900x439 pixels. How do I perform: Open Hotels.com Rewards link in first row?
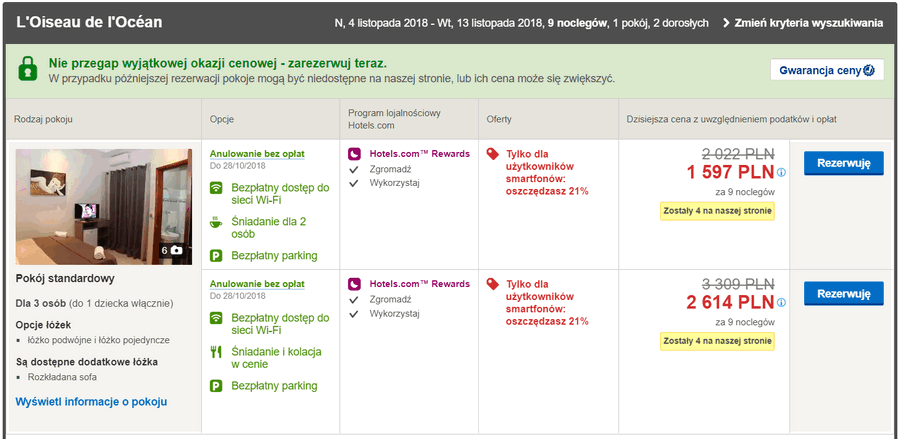(420, 154)
